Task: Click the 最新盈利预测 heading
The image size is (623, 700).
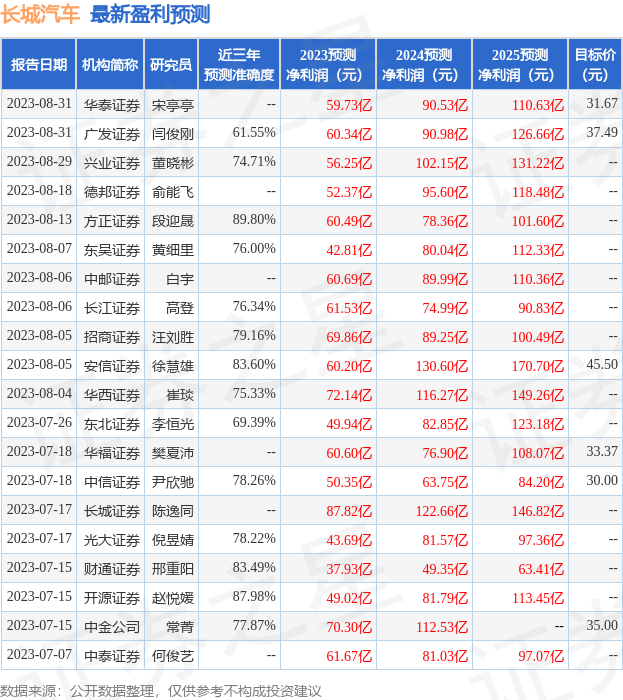Action: click(150, 14)
